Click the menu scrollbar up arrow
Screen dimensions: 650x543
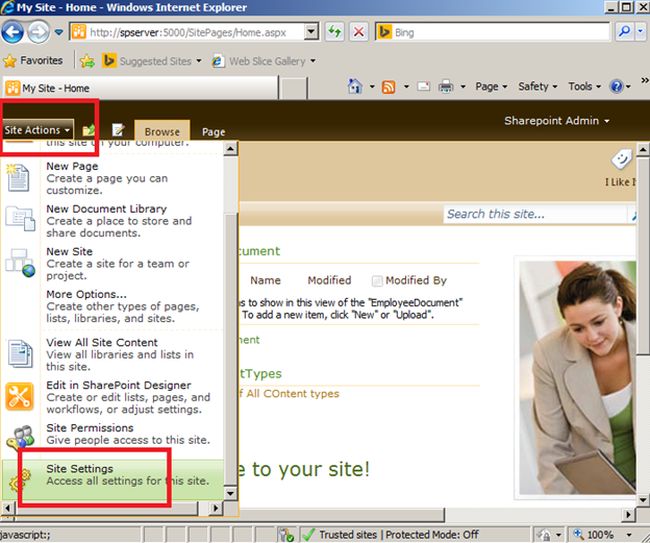(x=230, y=148)
